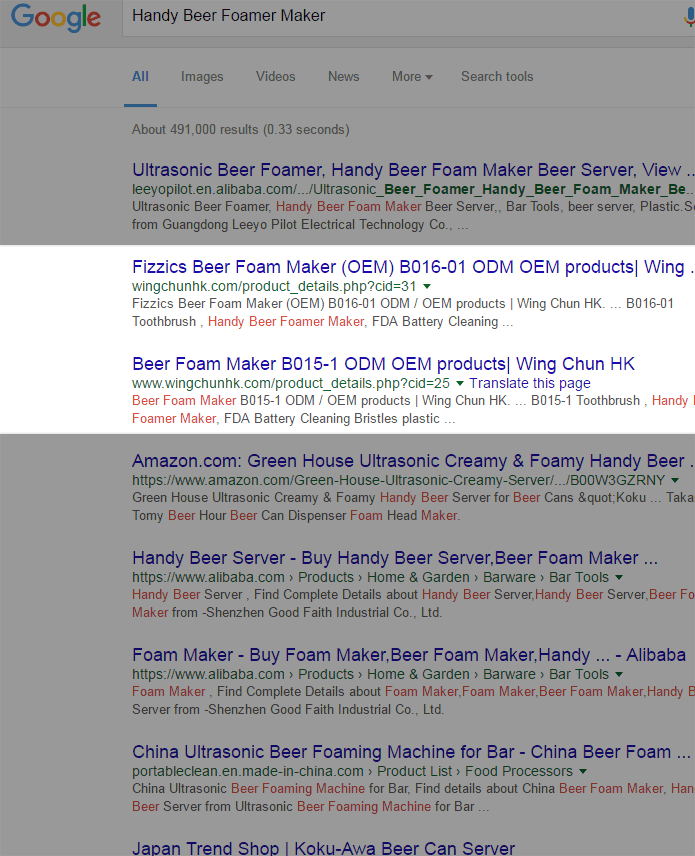Click Translate this page link
The width and height of the screenshot is (695, 856).
click(530, 383)
